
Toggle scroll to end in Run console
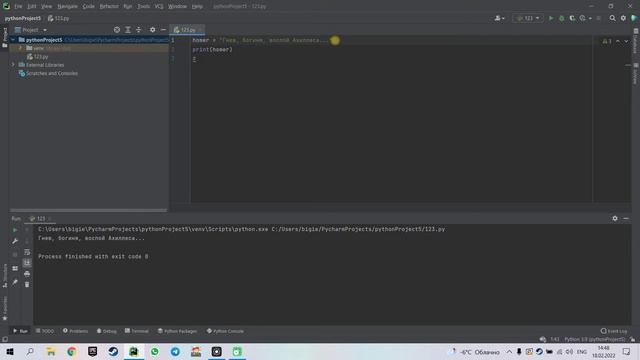(x=27, y=262)
